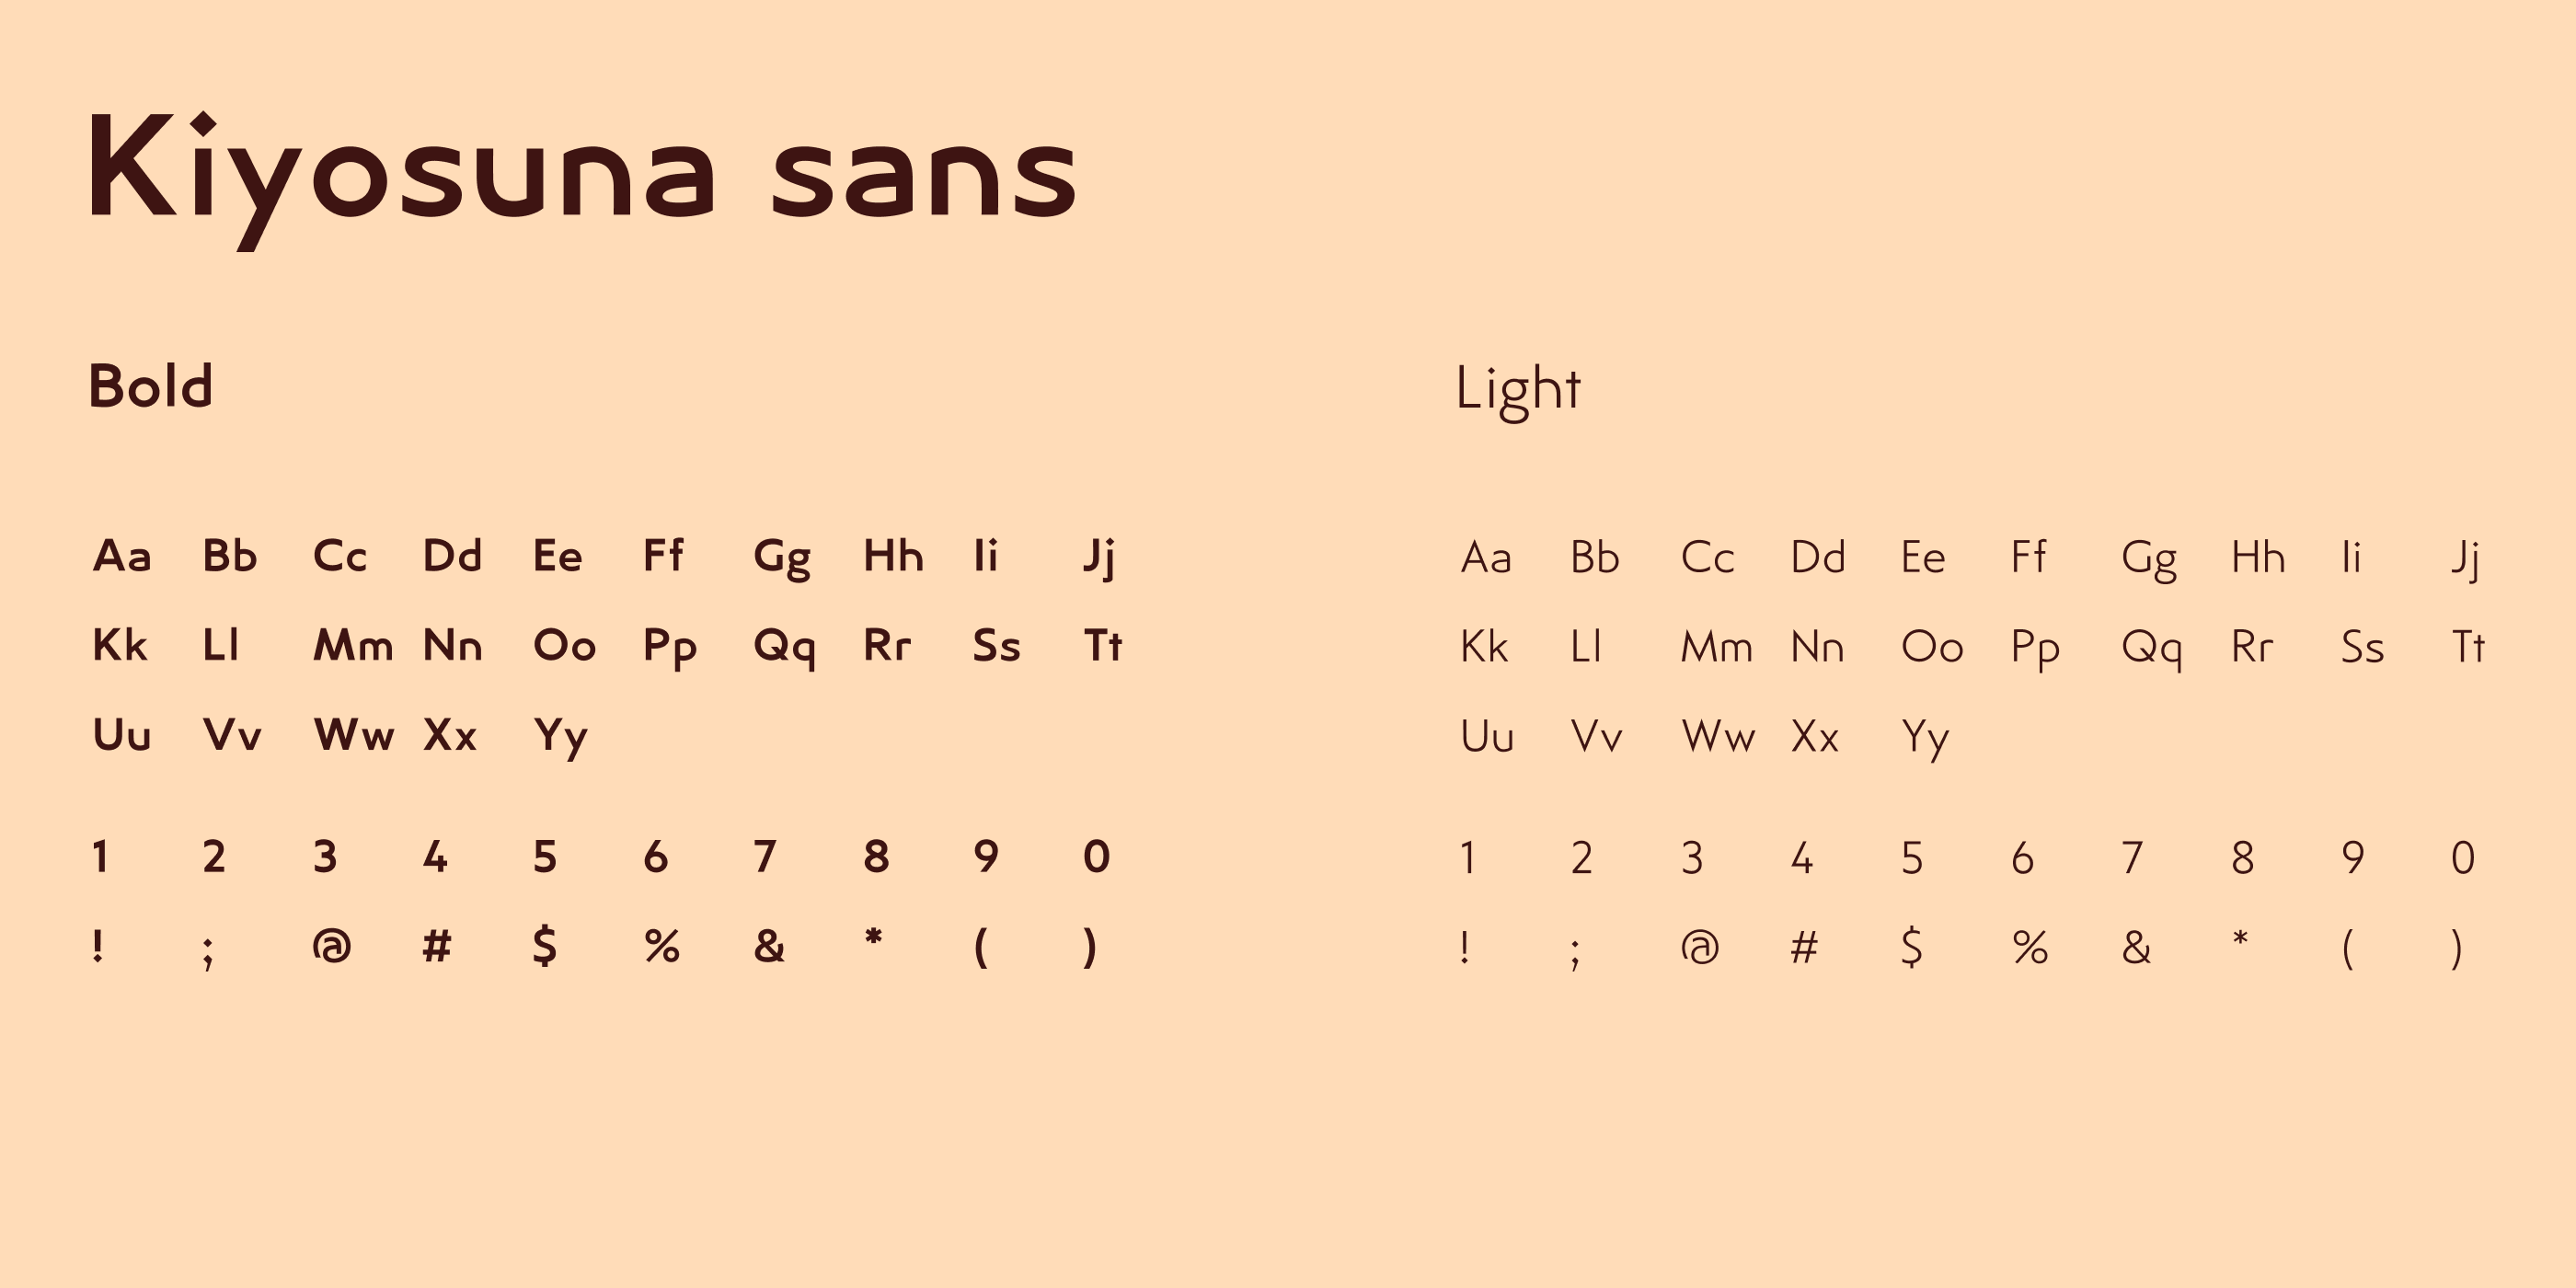Click the bold '#' hash symbol
Image resolution: width=2576 pixels, height=1288 pixels.
click(437, 946)
